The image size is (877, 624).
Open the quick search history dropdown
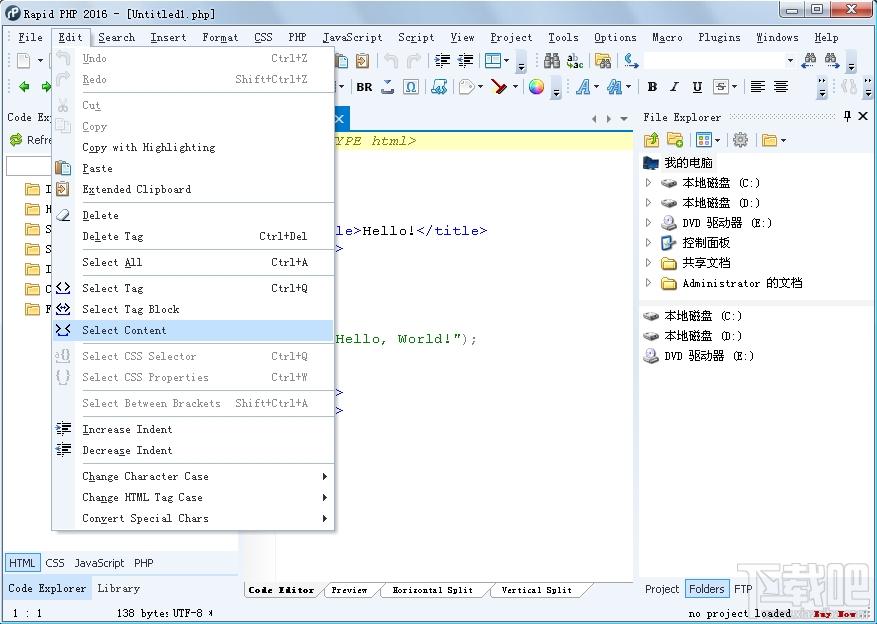coord(790,60)
